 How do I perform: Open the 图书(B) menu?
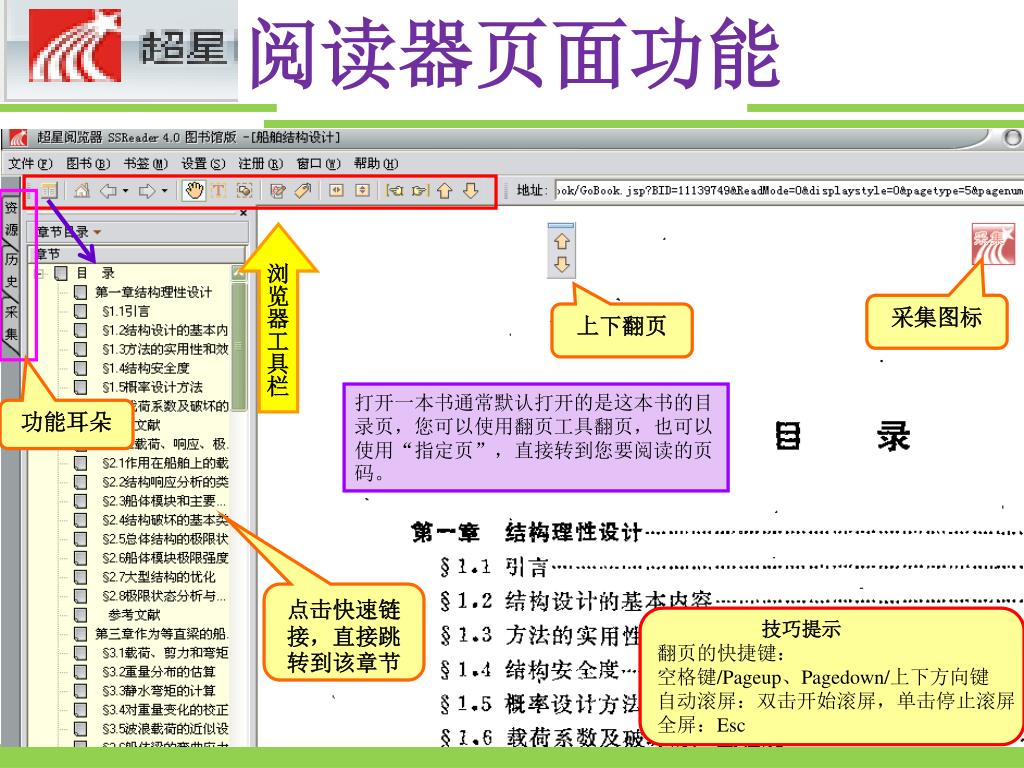coord(88,163)
